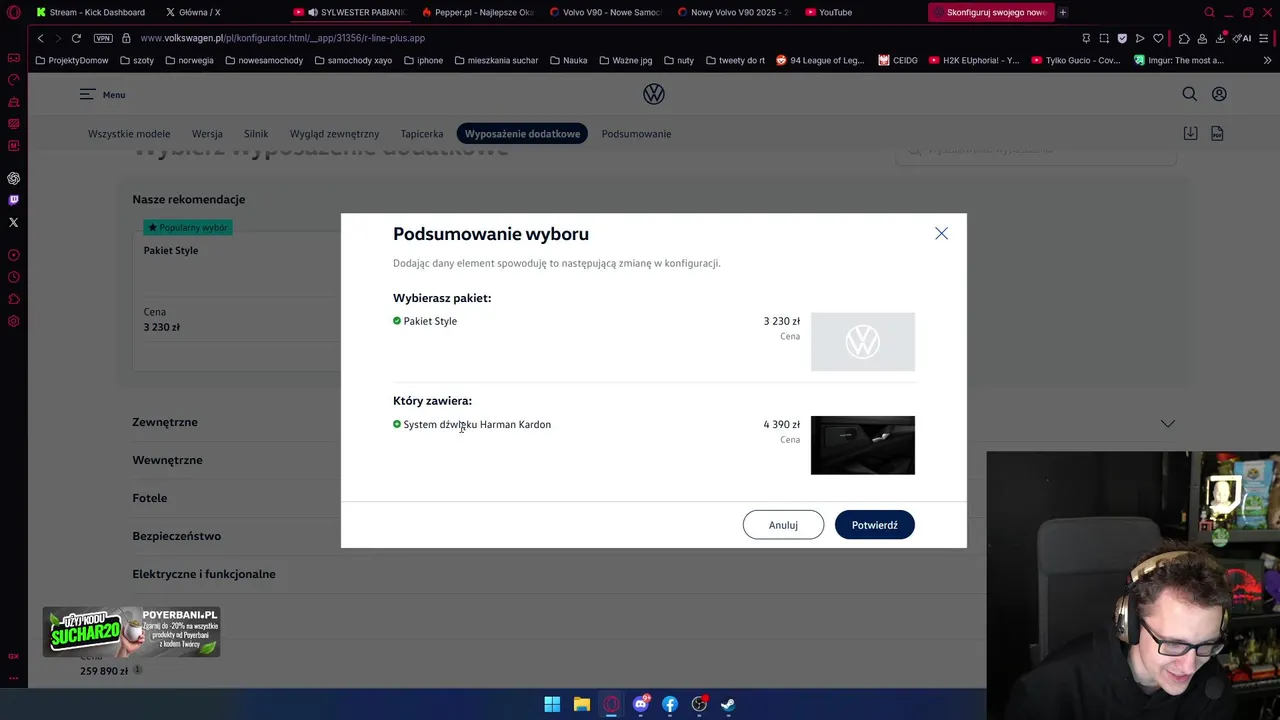1280x720 pixels.
Task: Toggle the VPN badge in address bar
Action: coord(103,38)
